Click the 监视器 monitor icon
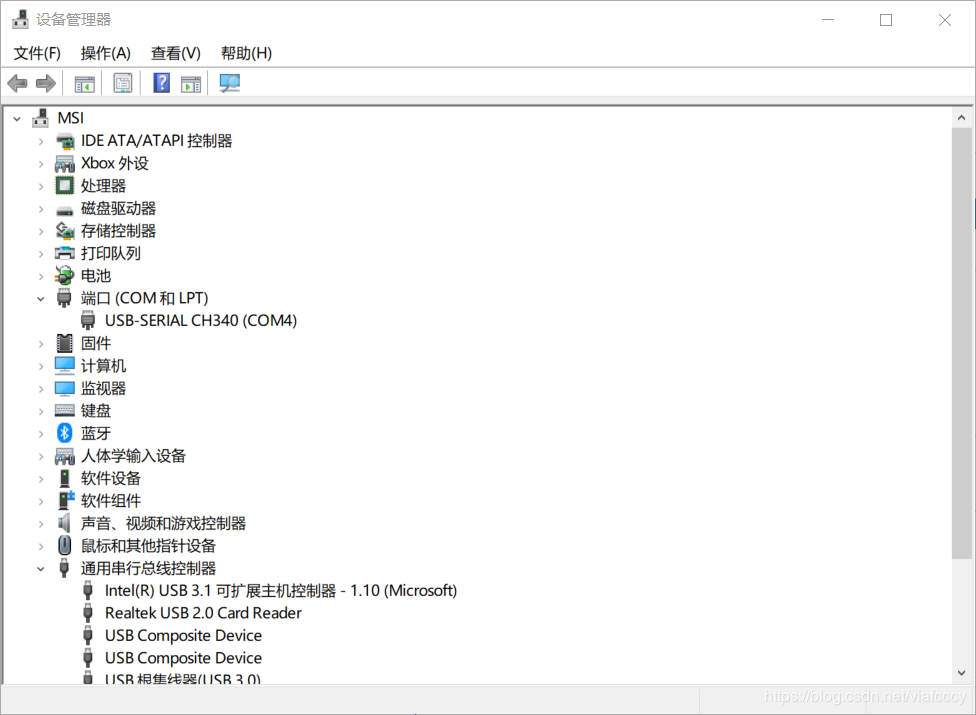976x715 pixels. click(65, 388)
